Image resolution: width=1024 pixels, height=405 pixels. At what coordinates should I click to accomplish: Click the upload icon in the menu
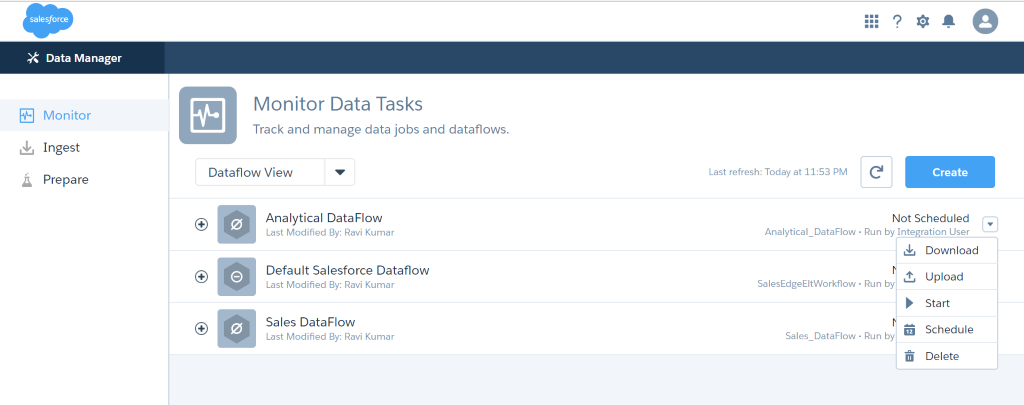[909, 277]
